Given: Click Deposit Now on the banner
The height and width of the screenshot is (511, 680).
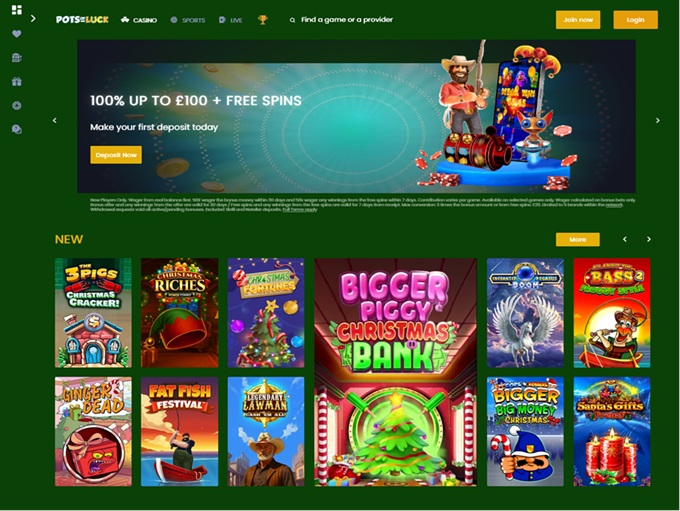Looking at the screenshot, I should (x=116, y=155).
